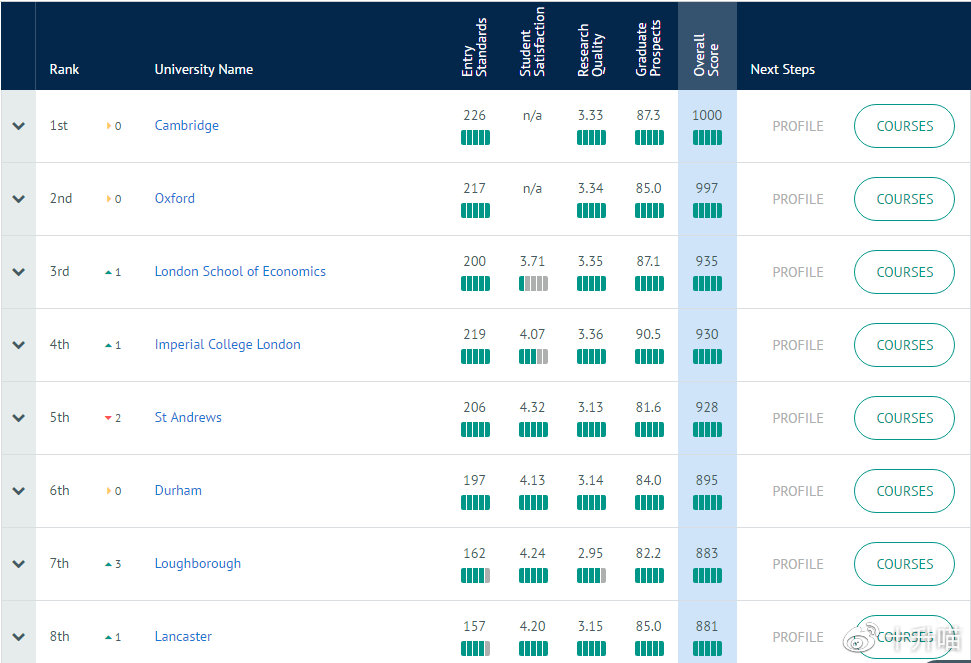Open the London School of Economics link
This screenshot has height=663, width=971.
tap(240, 272)
